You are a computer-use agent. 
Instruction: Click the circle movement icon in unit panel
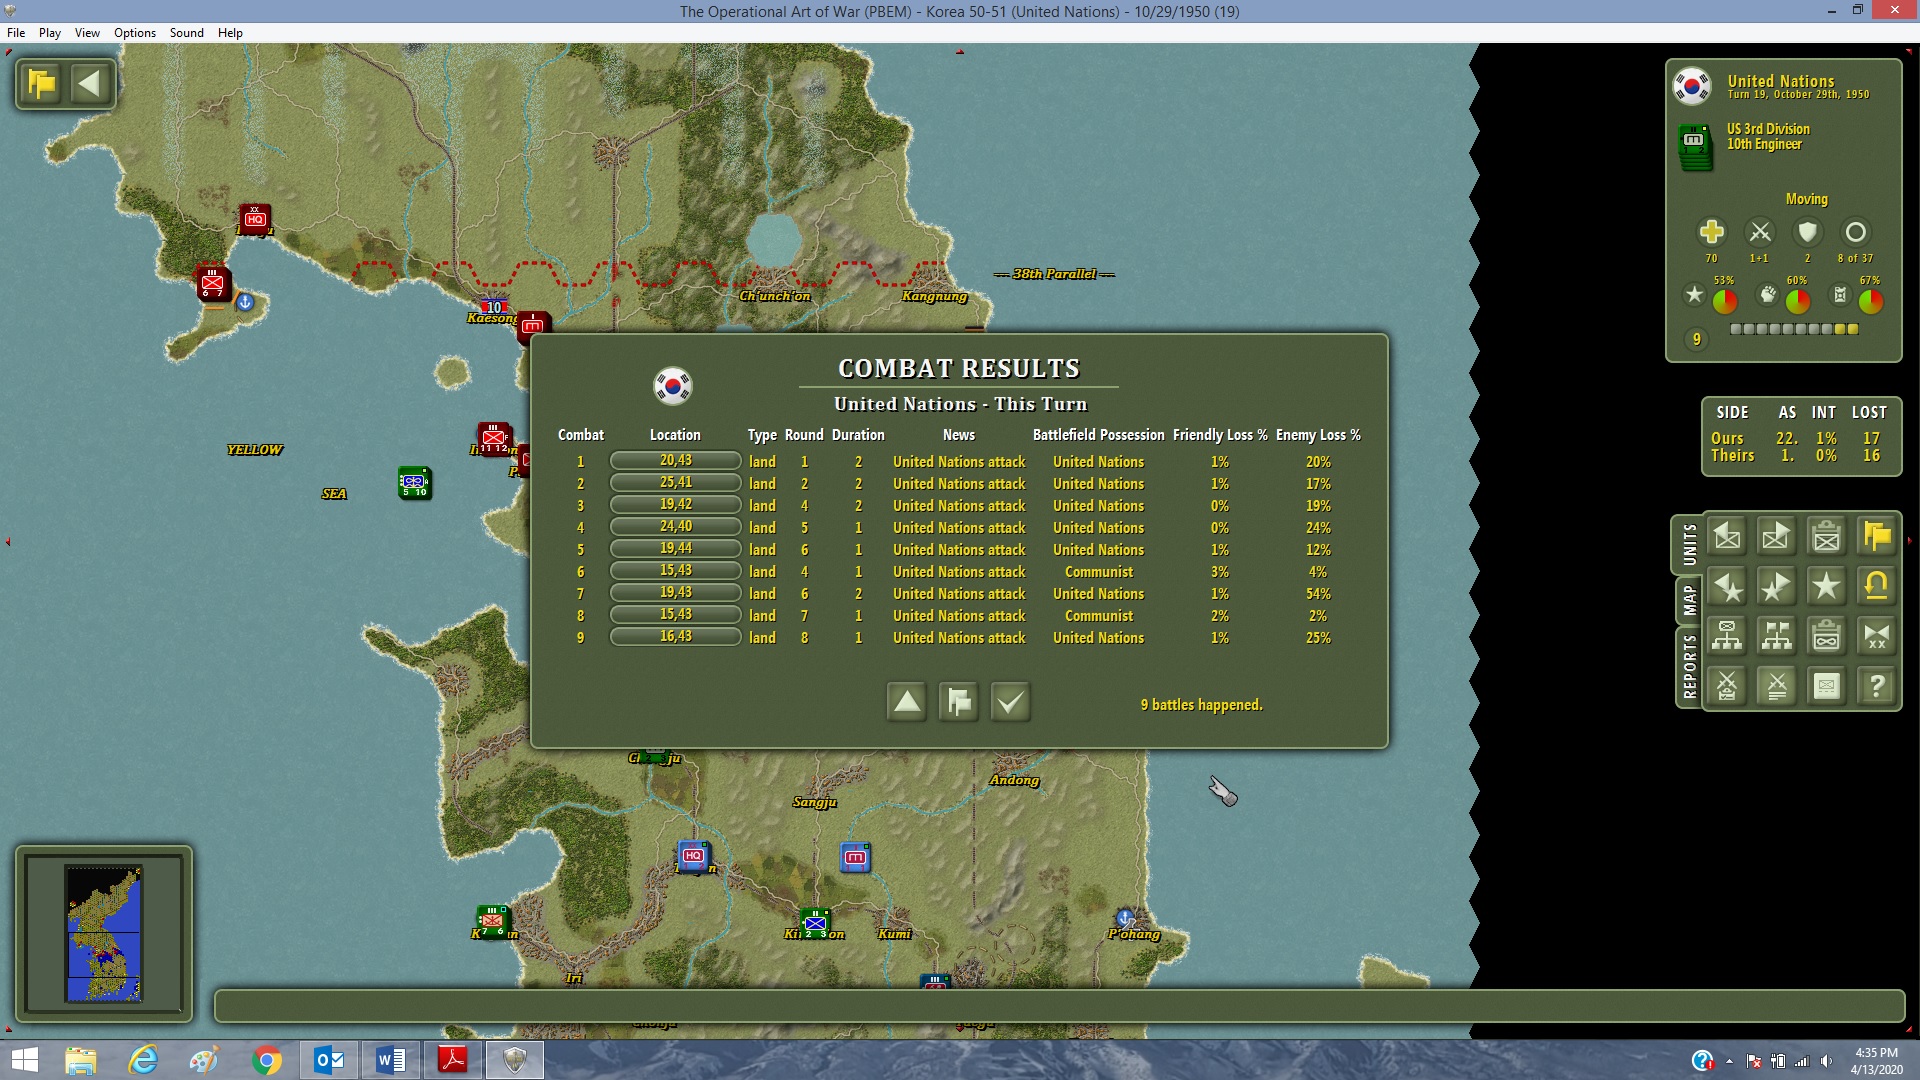coord(1855,232)
